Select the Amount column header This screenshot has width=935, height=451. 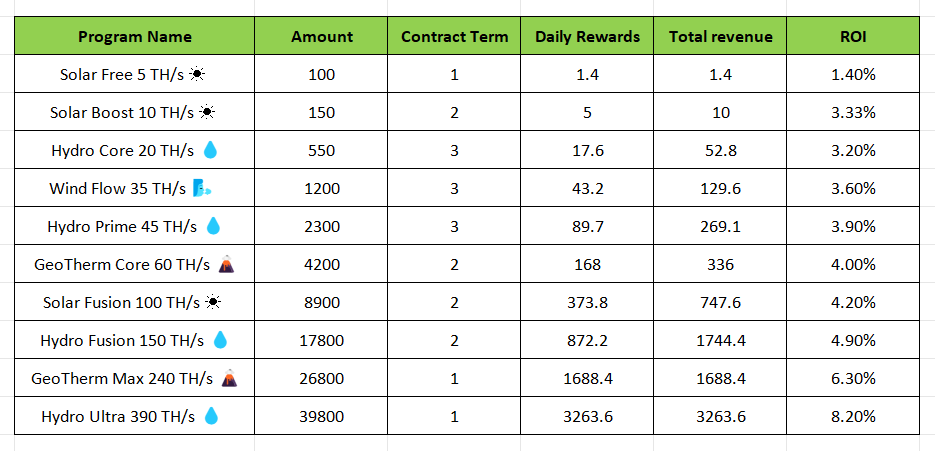pos(322,37)
